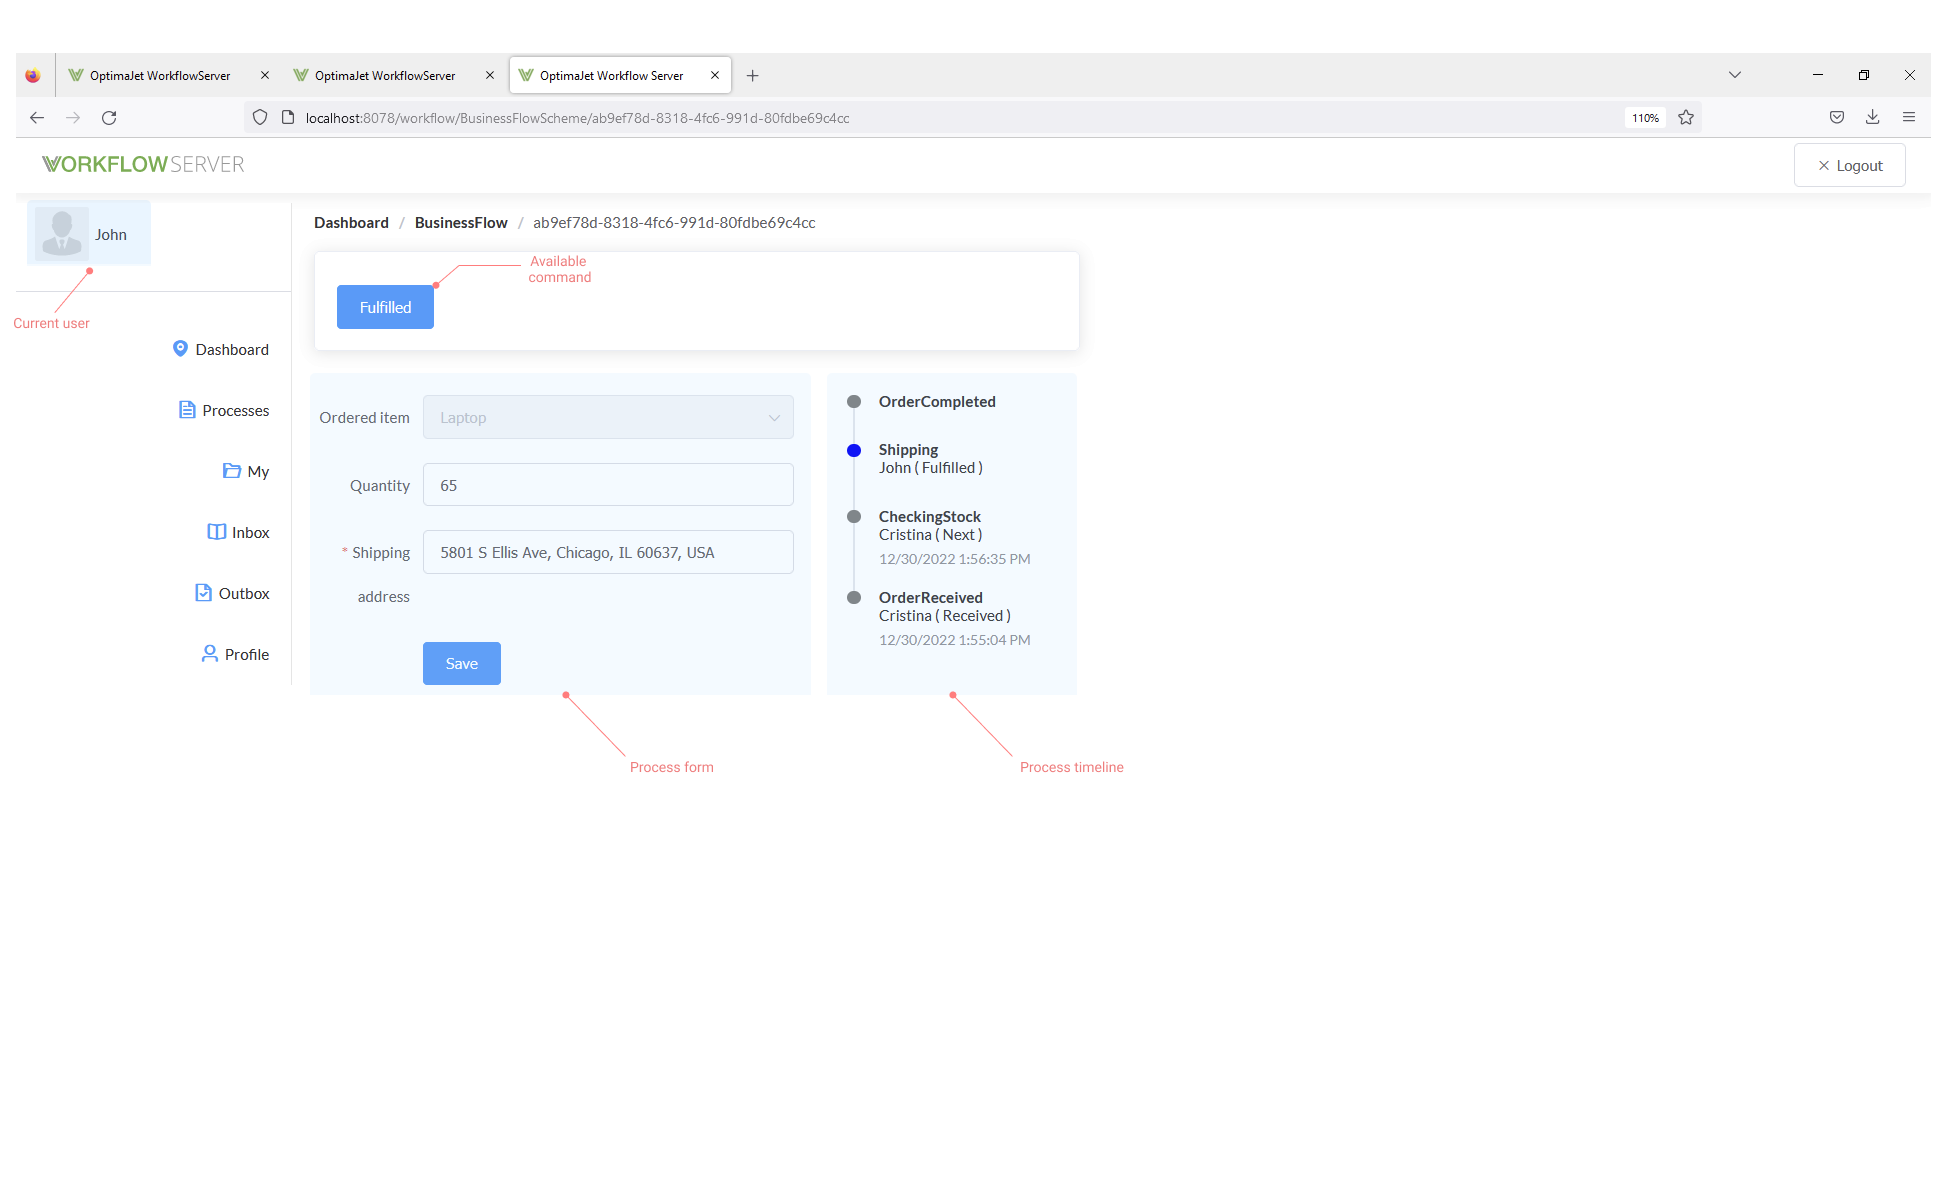
Task: Open the Firefox hamburger menu
Action: tap(1909, 118)
